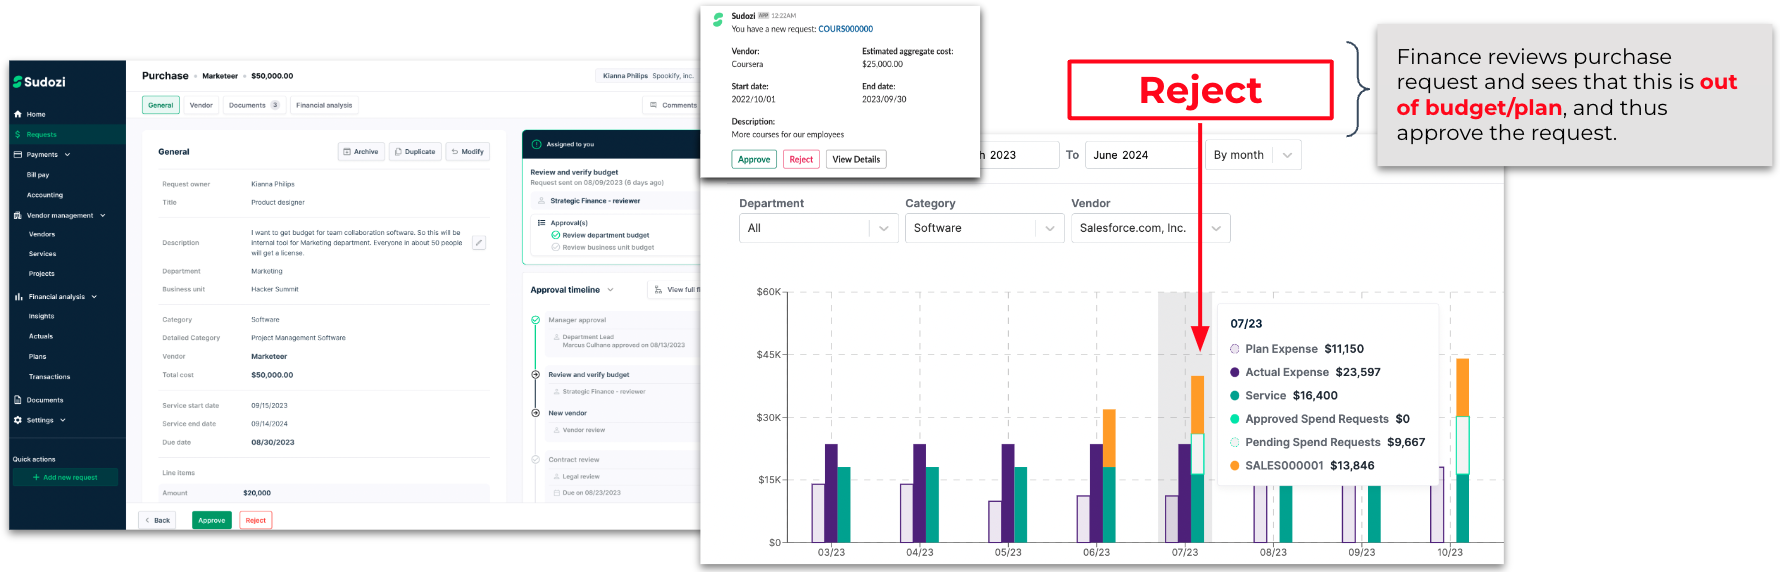
Task: Click the Comments speech icon
Action: point(653,105)
